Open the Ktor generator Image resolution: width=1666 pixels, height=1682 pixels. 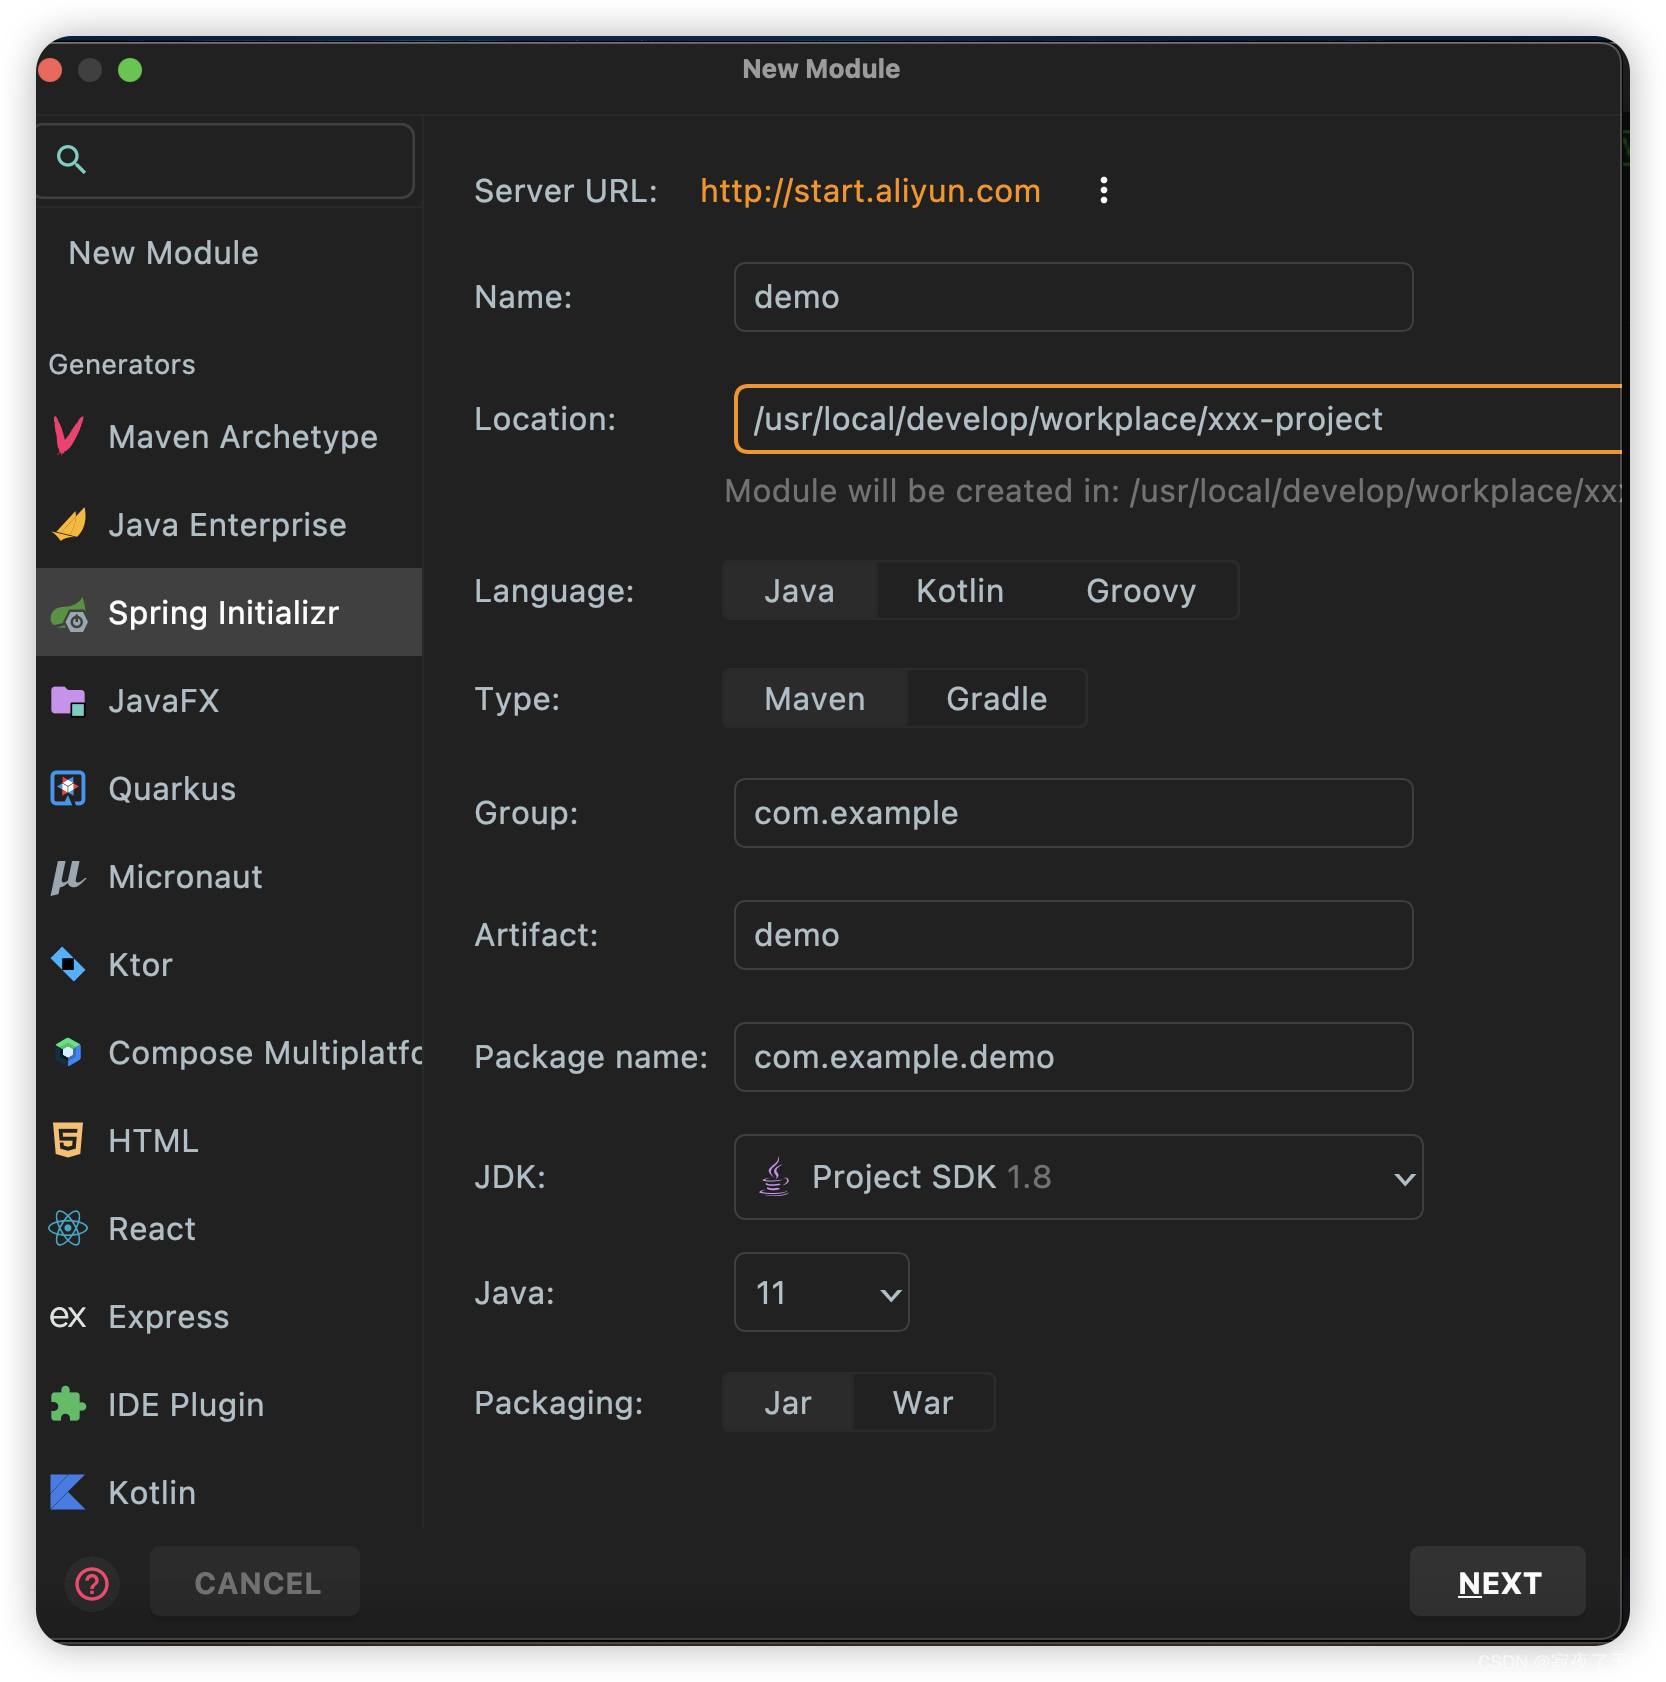[139, 964]
